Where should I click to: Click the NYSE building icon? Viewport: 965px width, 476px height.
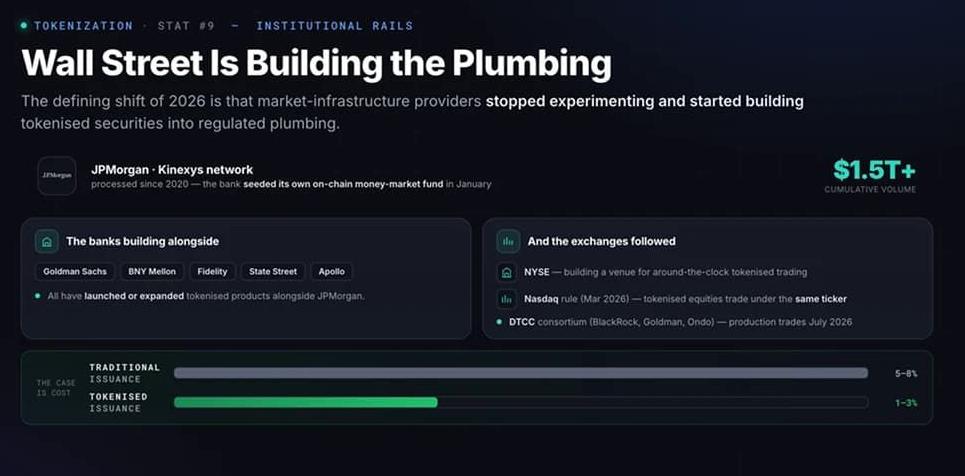point(507,272)
